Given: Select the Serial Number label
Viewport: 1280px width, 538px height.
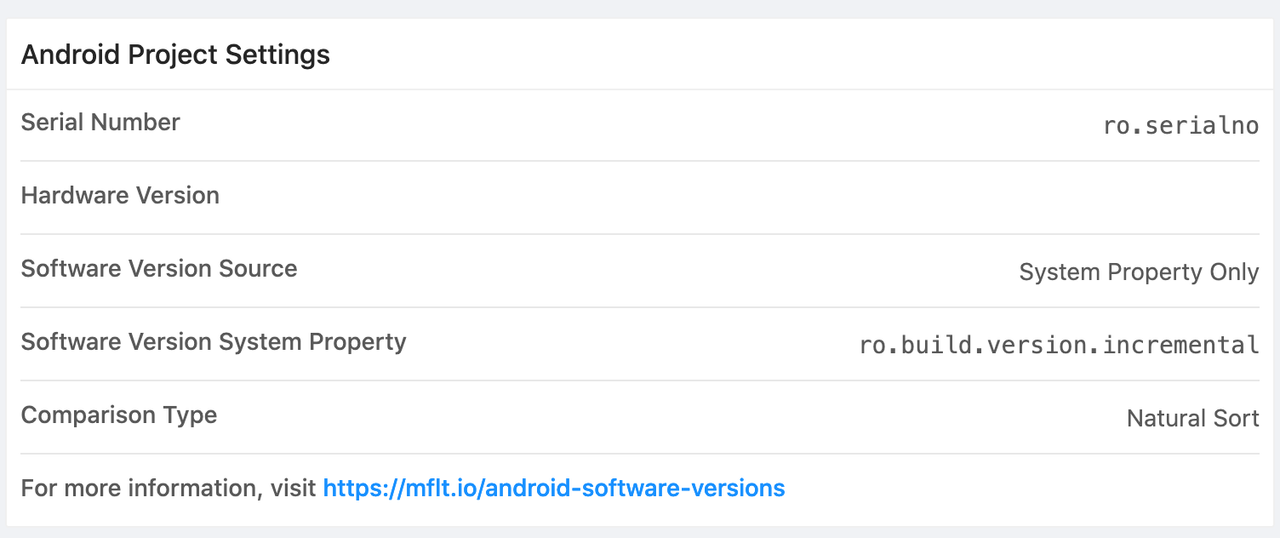Looking at the screenshot, I should [x=100, y=123].
